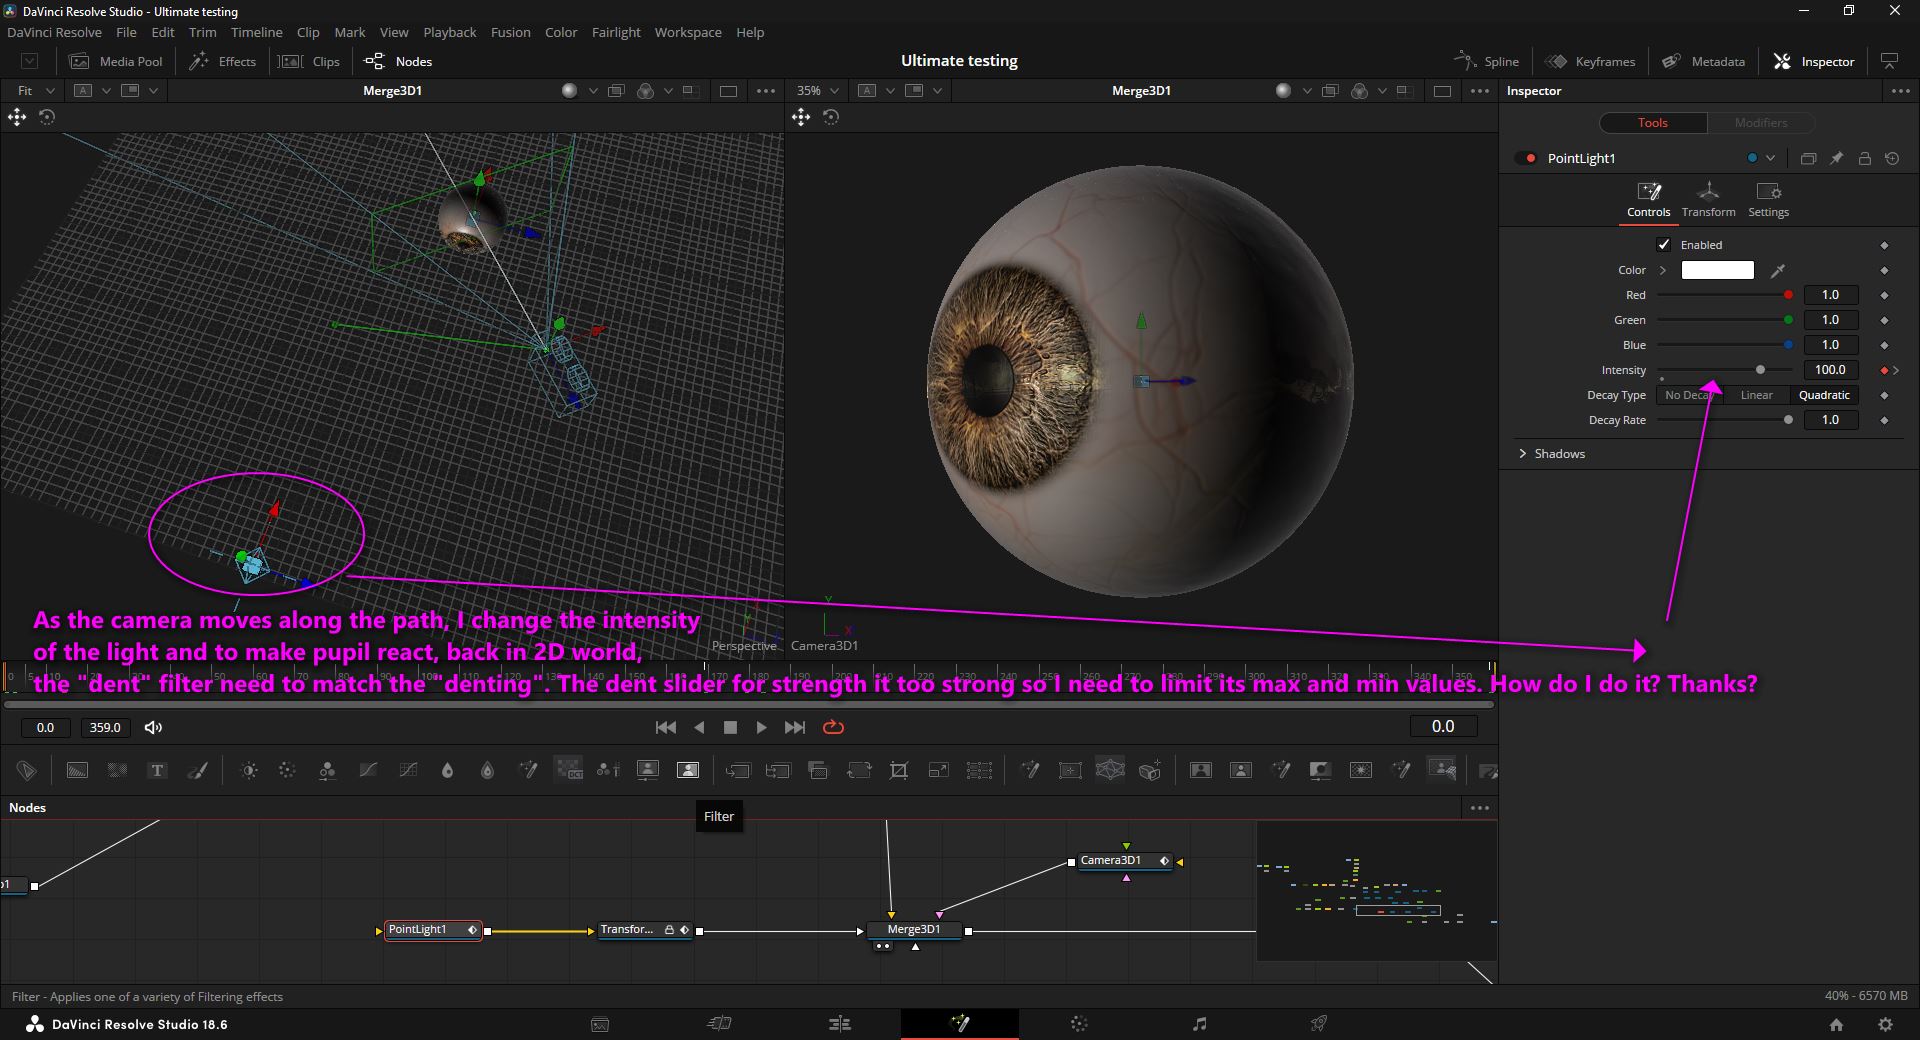The height and width of the screenshot is (1040, 1920).
Task: Open Project Settings gear icon
Action: coord(1885,1024)
